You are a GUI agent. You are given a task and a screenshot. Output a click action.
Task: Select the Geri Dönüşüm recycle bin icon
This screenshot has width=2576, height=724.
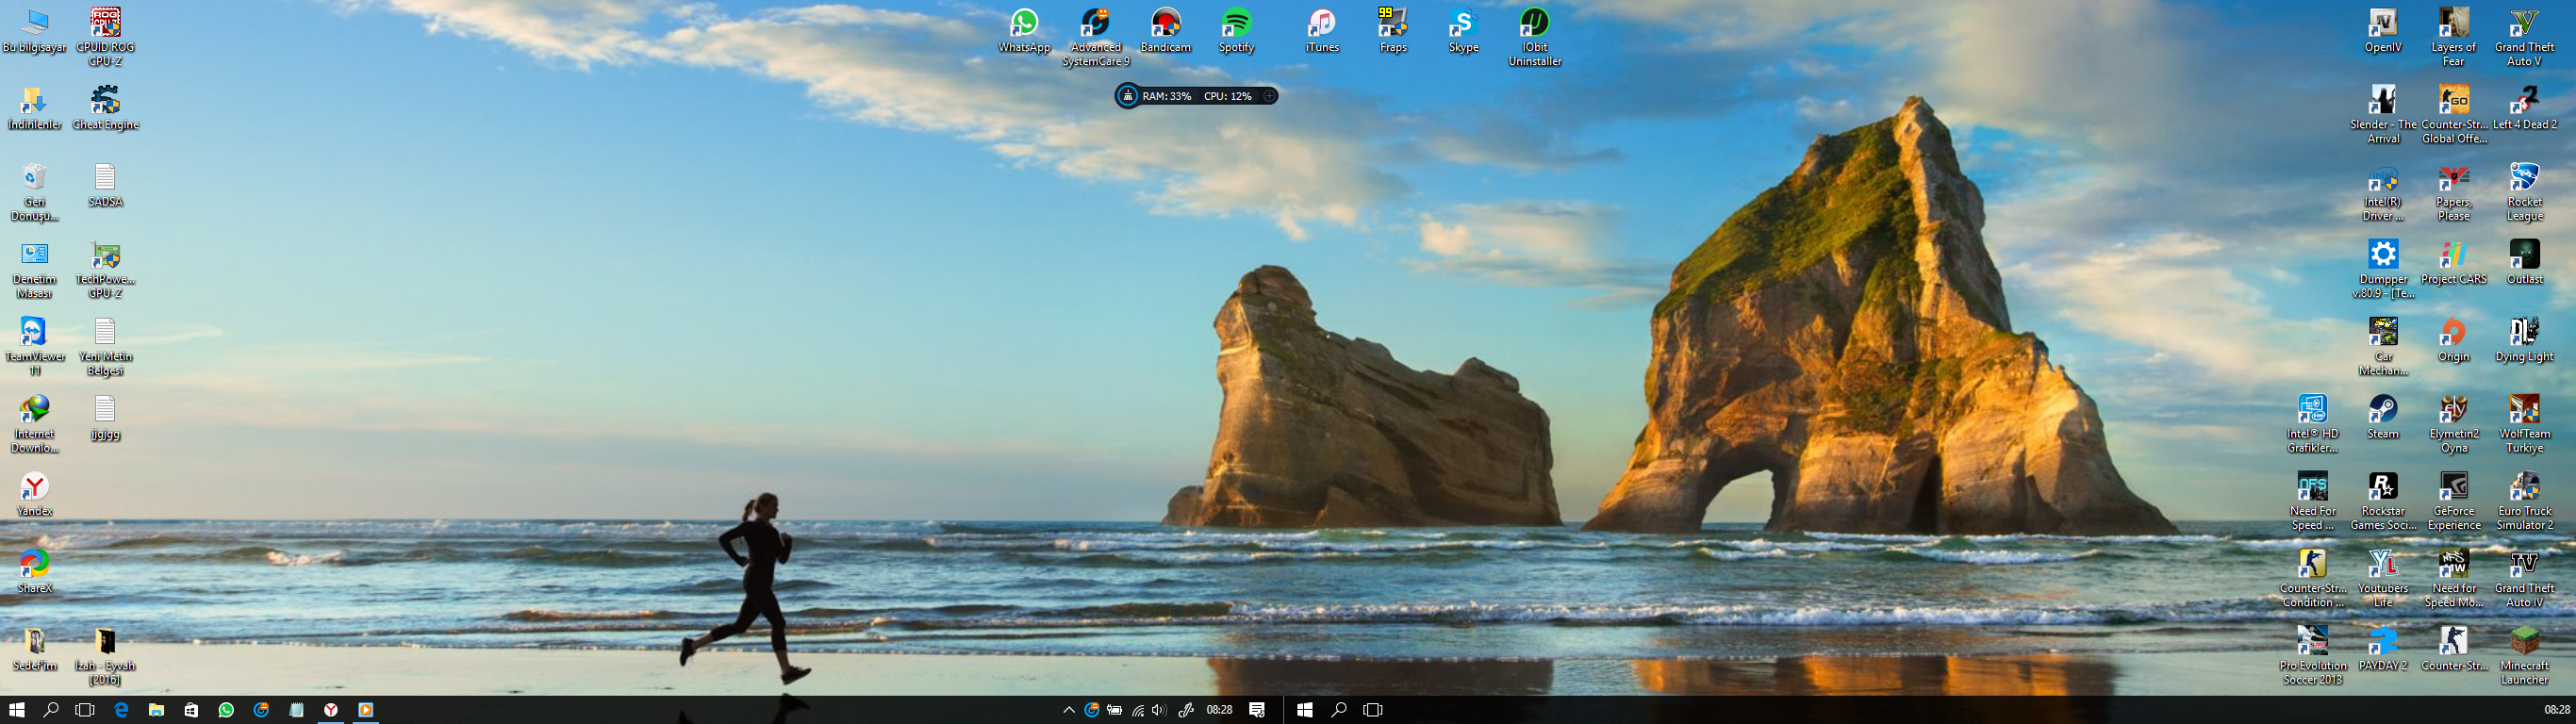(35, 192)
